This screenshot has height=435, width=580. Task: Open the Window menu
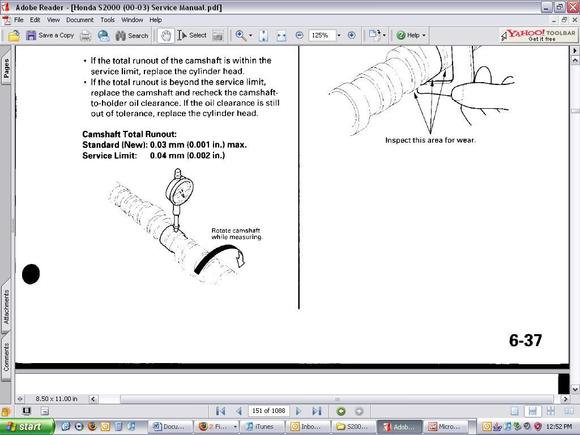132,20
